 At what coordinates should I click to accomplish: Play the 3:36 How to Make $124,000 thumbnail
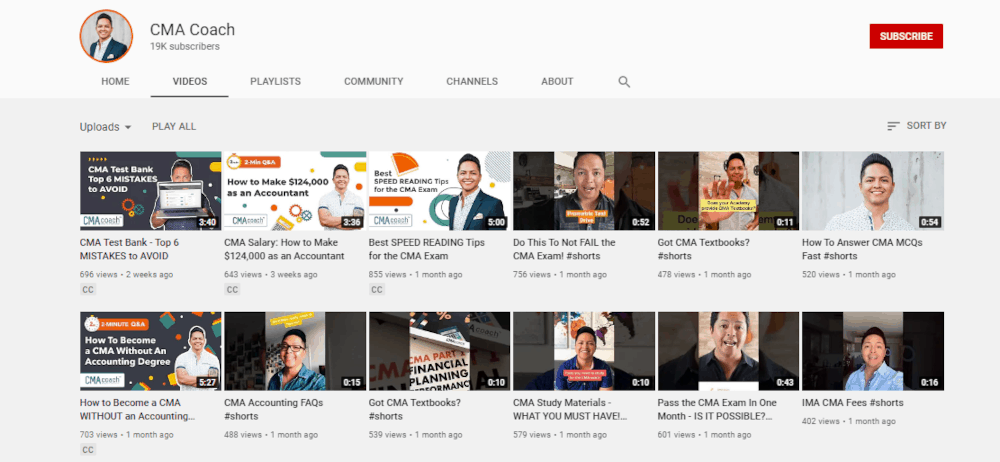(x=295, y=191)
